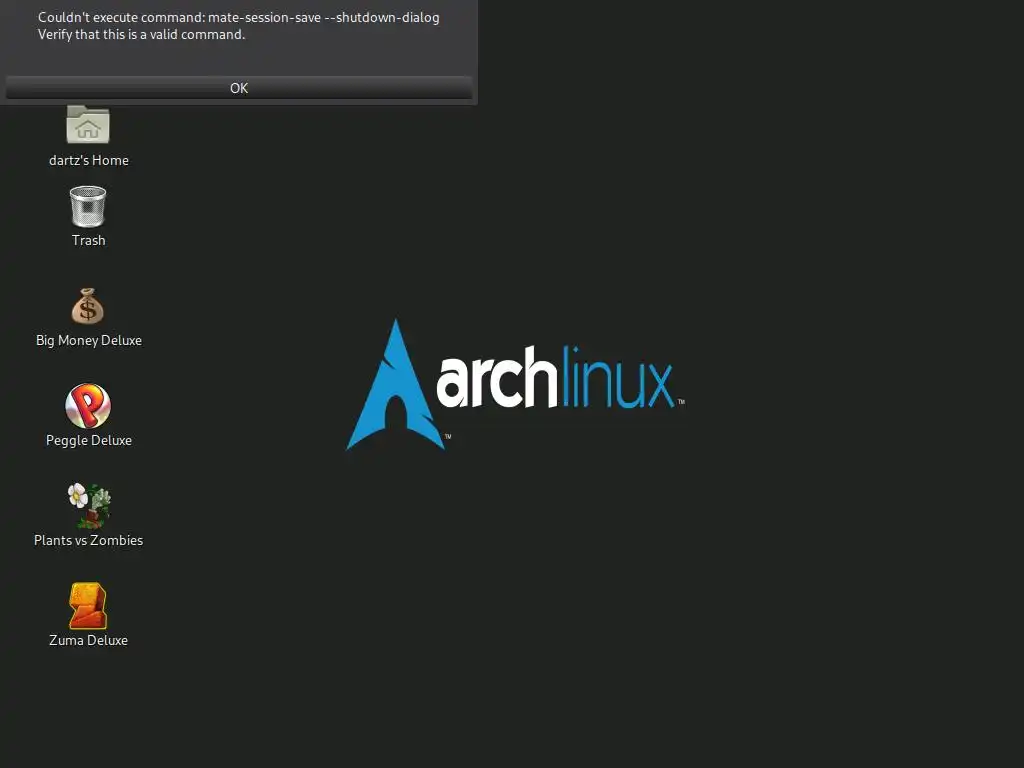The image size is (1024, 768).
Task: Click the "dartz's Home" label text
Action: click(89, 160)
